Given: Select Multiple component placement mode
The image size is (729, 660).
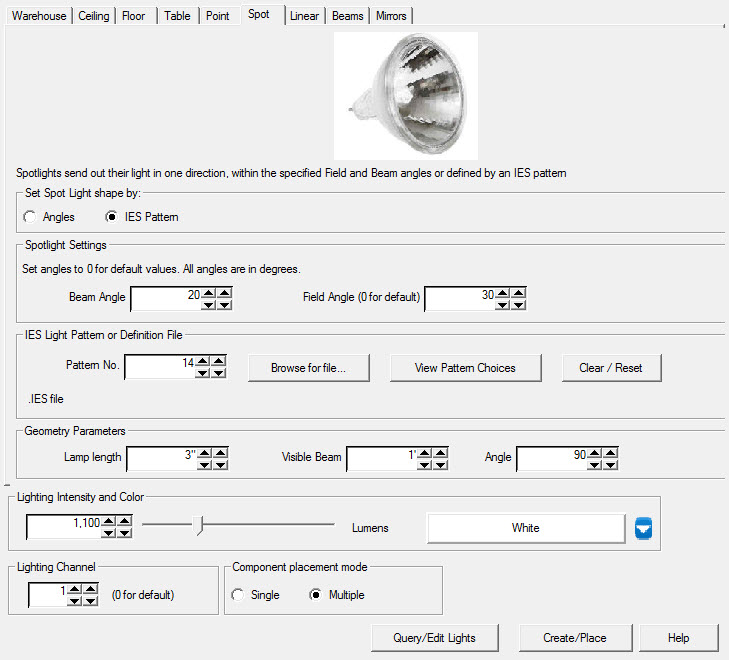Looking at the screenshot, I should [316, 595].
